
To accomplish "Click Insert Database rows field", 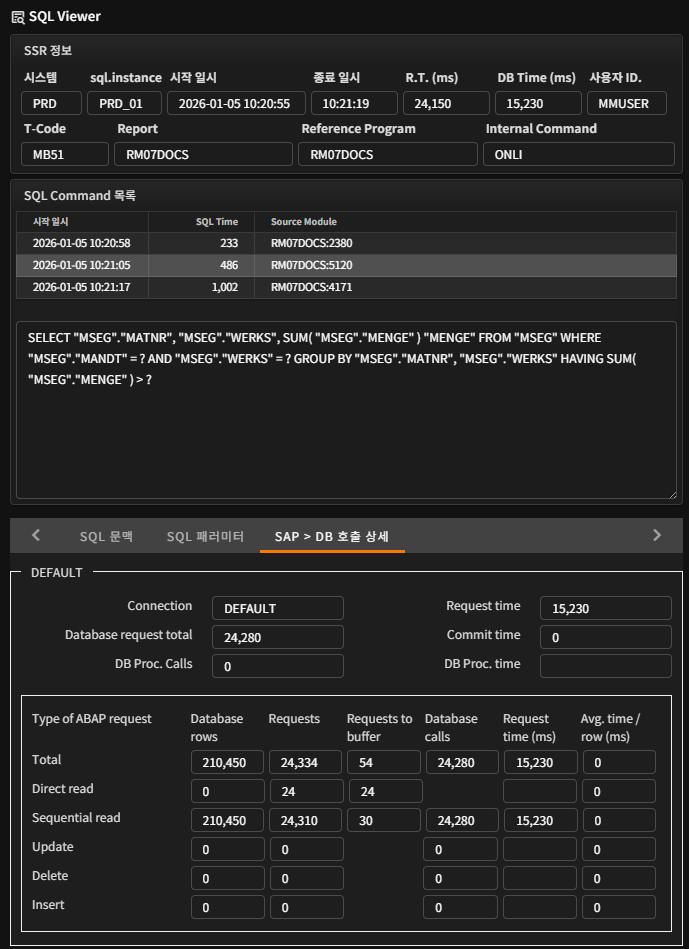I will pyautogui.click(x=228, y=907).
